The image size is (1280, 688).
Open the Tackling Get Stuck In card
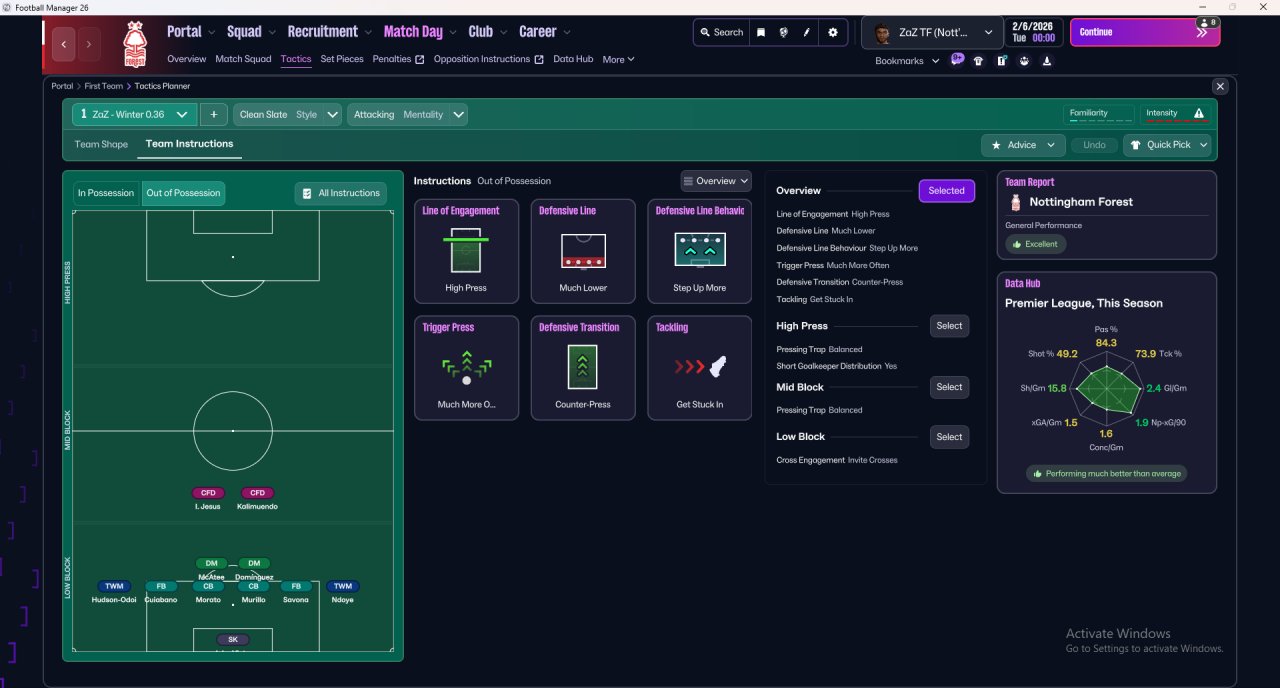coord(700,368)
